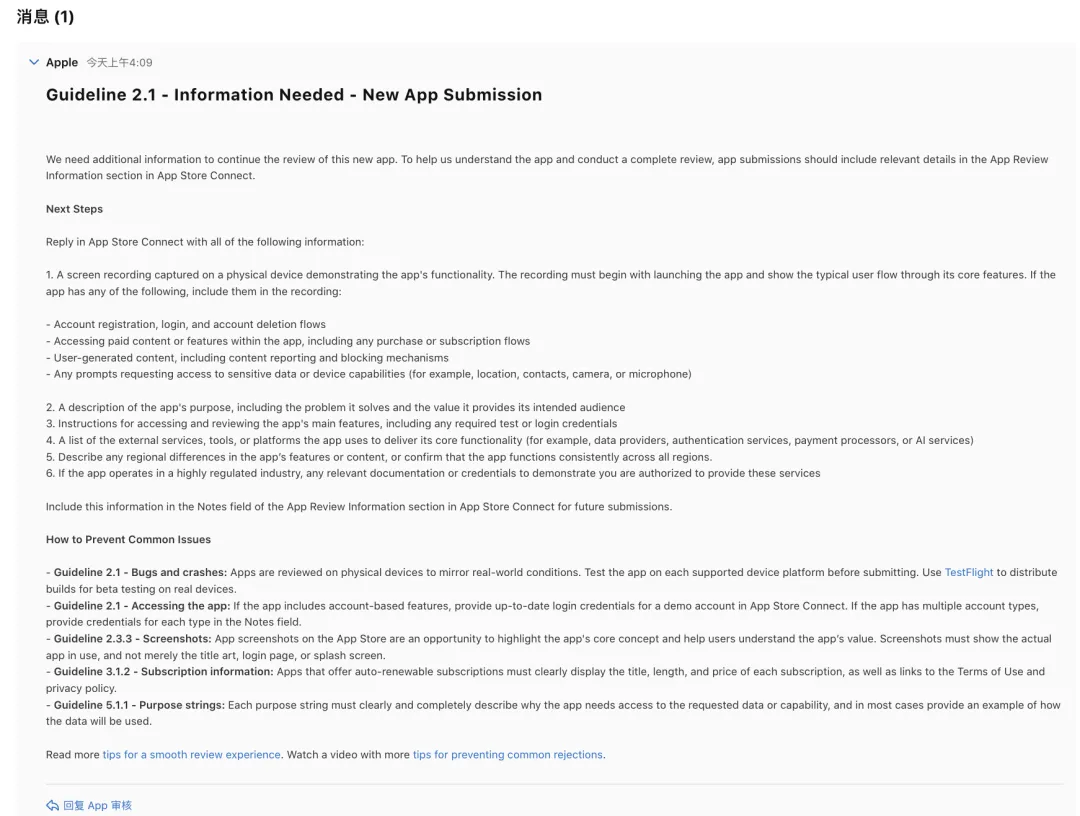Open 'tips for preventing common rejections' link
The image size is (1080, 816).
[x=508, y=754]
